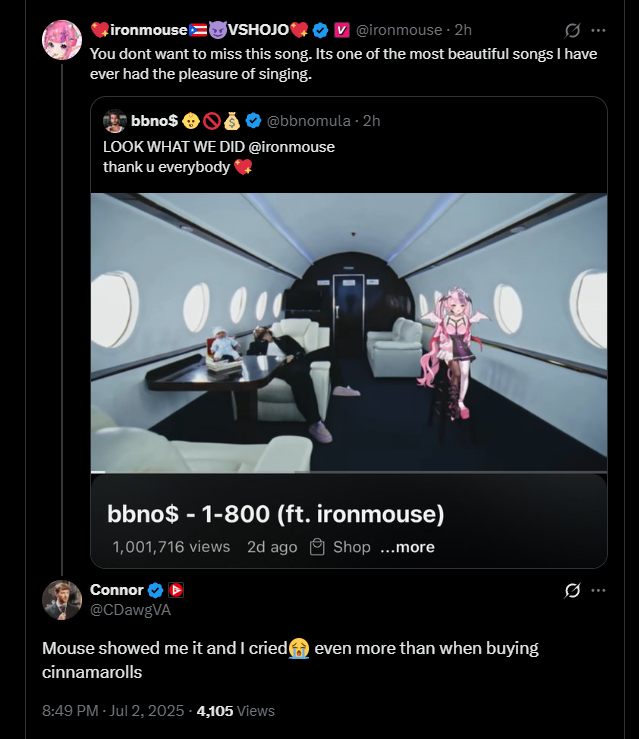This screenshot has width=639, height=739.
Task: Click ironmouse's pink-haired profile avatar
Action: [62, 40]
